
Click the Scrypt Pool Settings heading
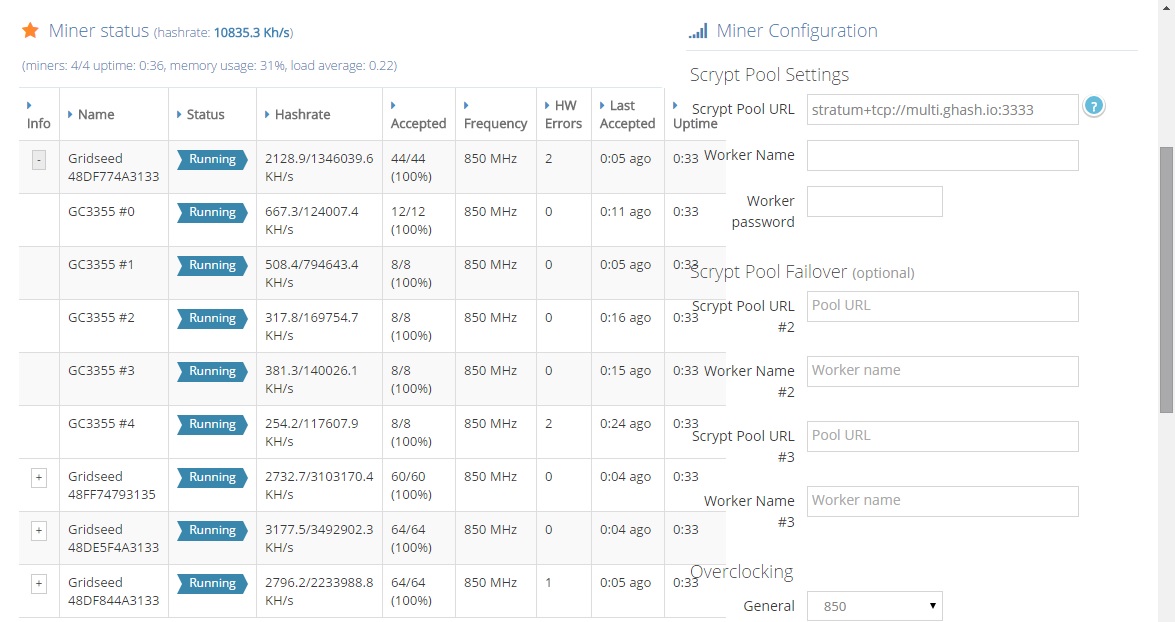[x=769, y=75]
